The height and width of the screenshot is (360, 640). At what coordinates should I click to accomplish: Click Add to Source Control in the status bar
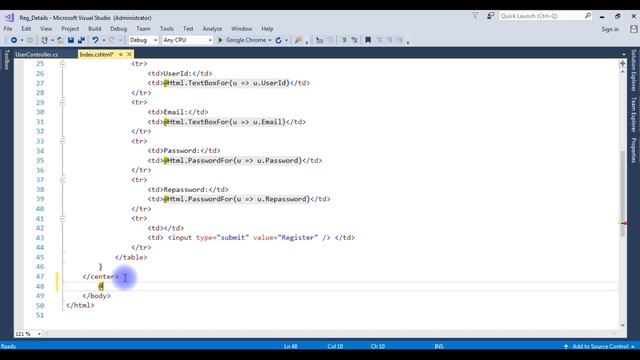click(x=600, y=347)
